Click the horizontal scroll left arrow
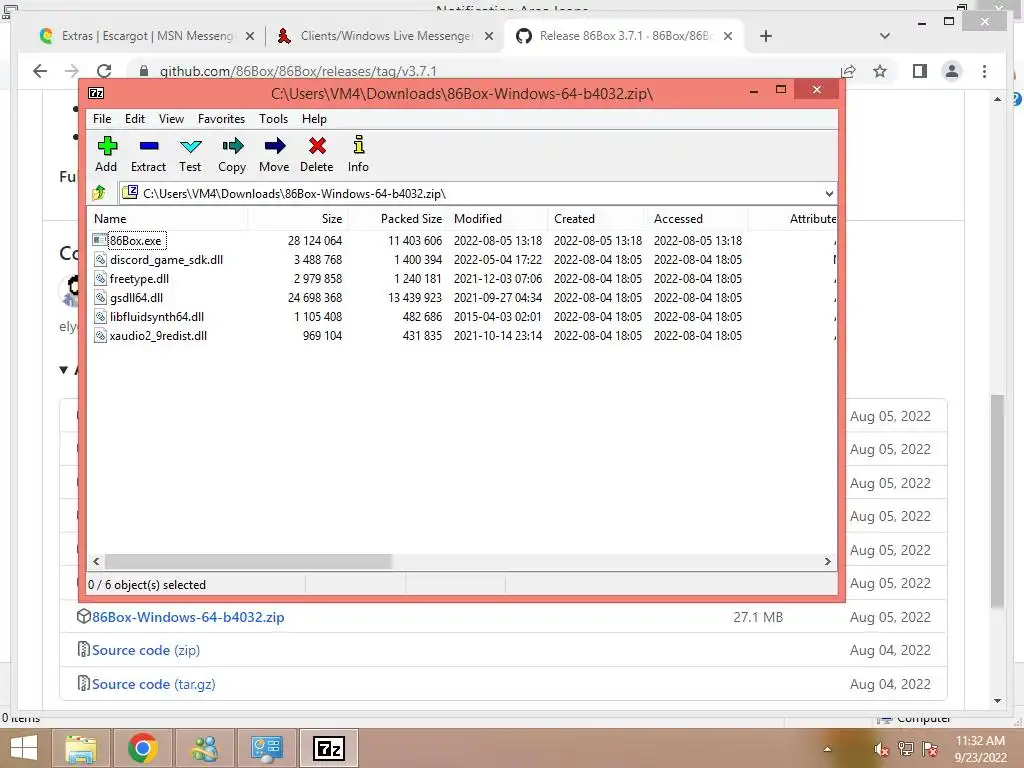The width and height of the screenshot is (1024, 768). (x=97, y=562)
